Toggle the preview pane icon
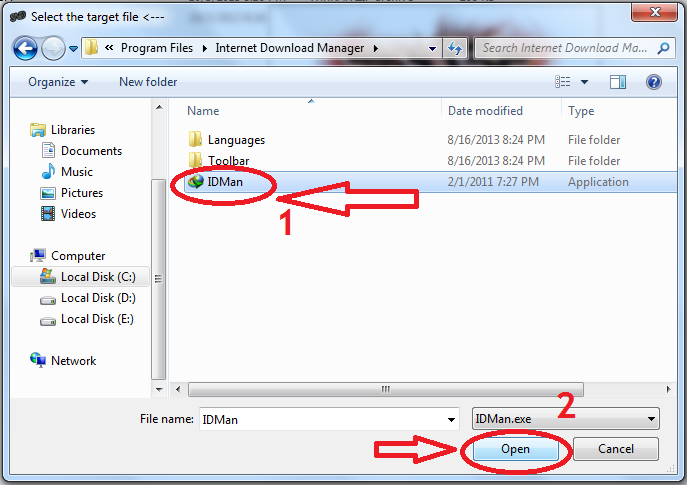The width and height of the screenshot is (687, 485). click(618, 82)
